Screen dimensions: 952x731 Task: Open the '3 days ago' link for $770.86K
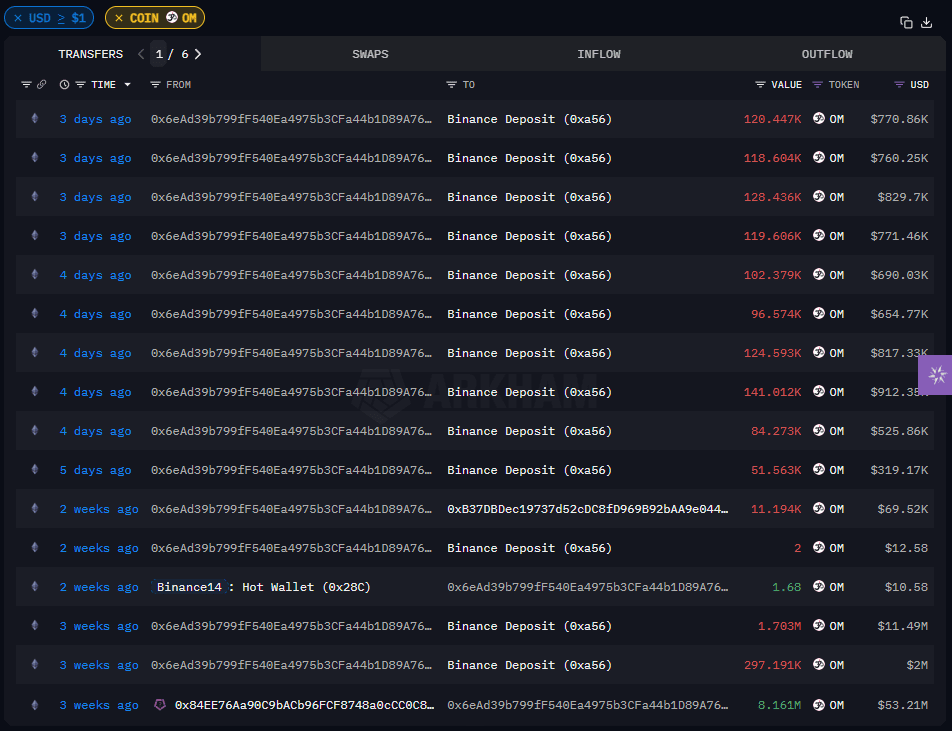pyautogui.click(x=95, y=119)
